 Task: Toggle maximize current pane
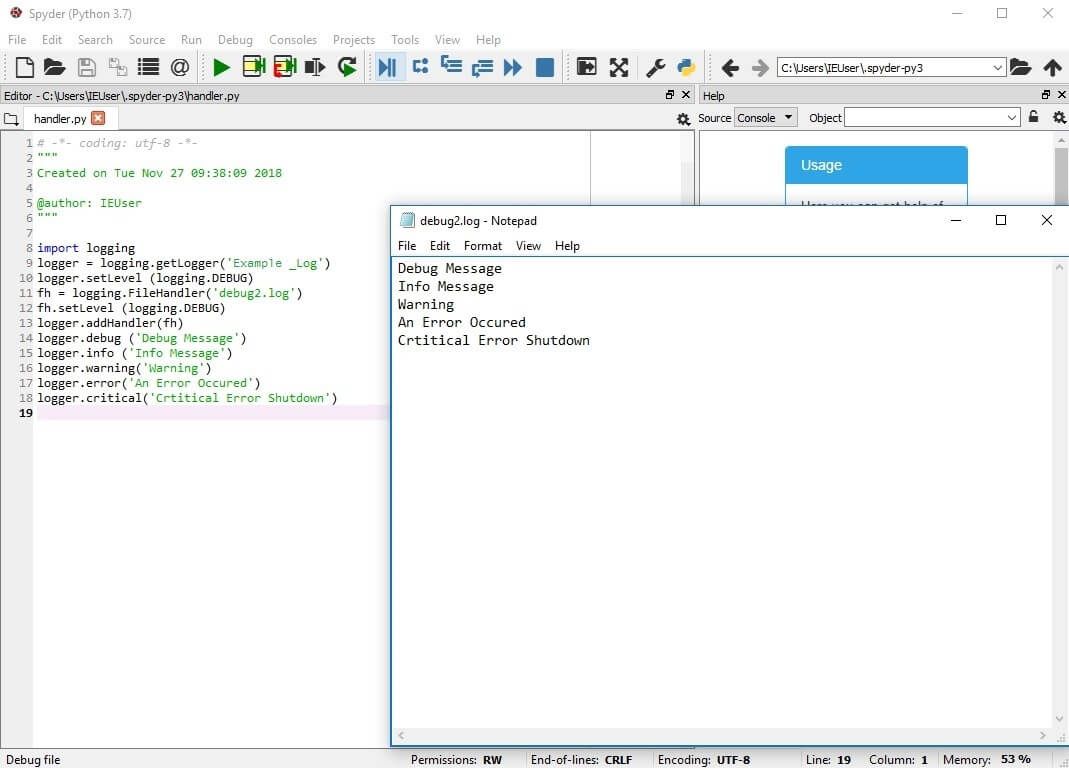(x=618, y=67)
